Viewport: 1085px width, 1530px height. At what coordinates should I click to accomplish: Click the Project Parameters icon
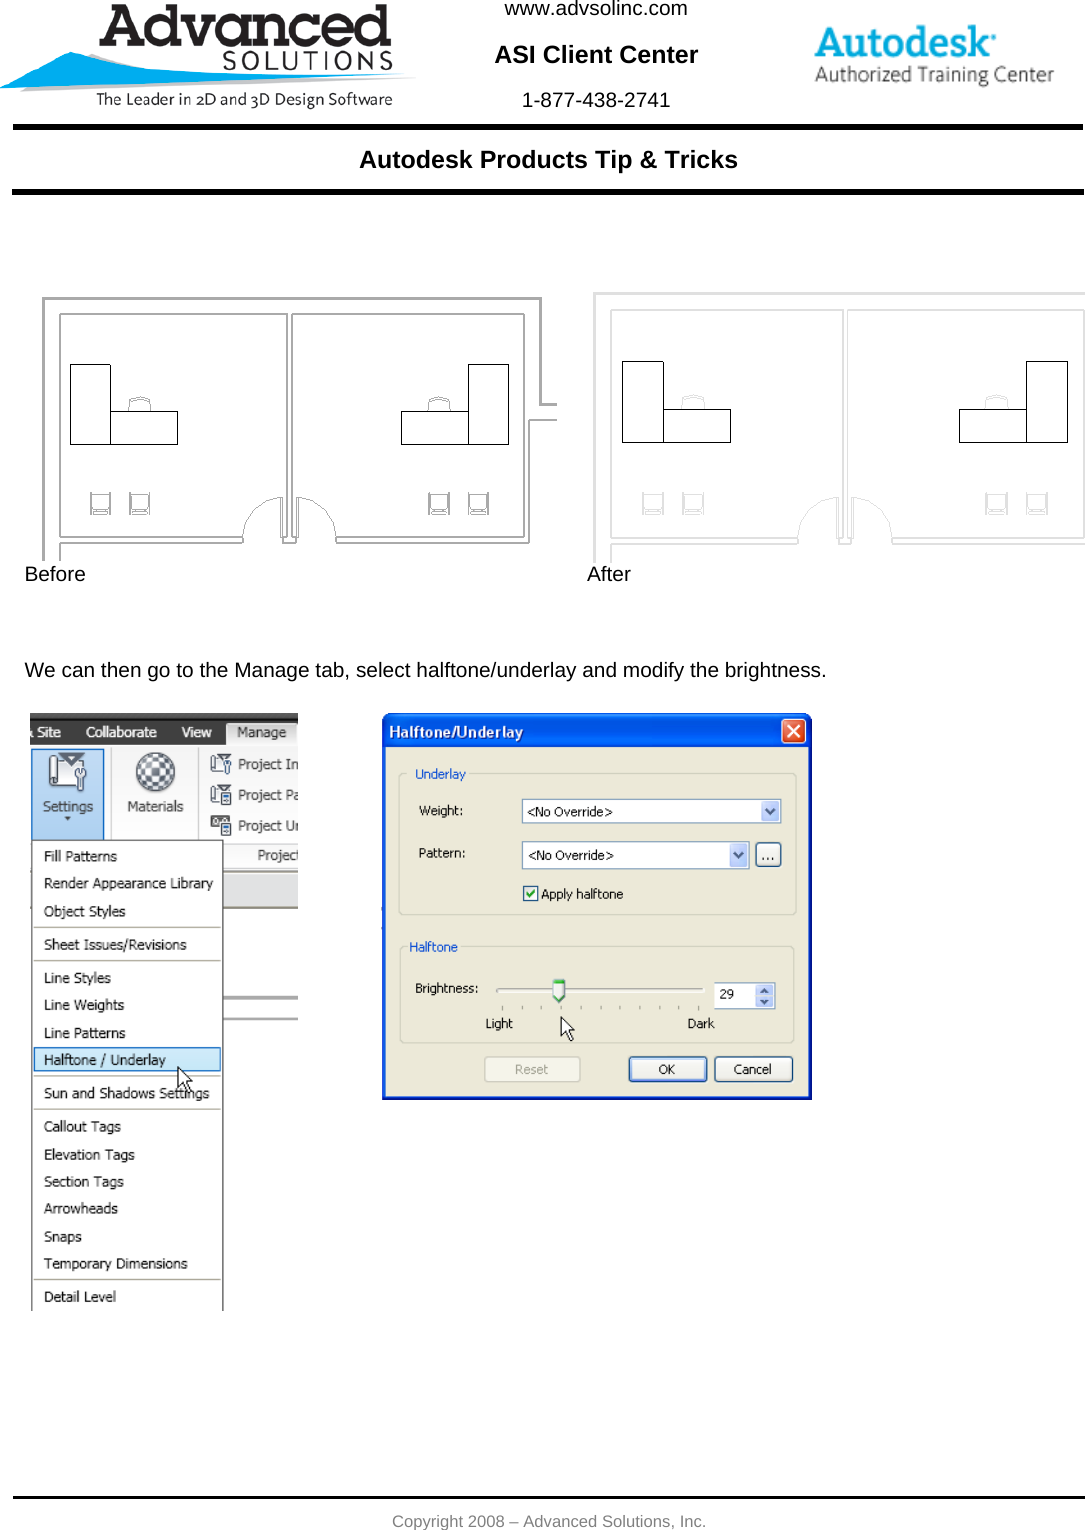221,794
